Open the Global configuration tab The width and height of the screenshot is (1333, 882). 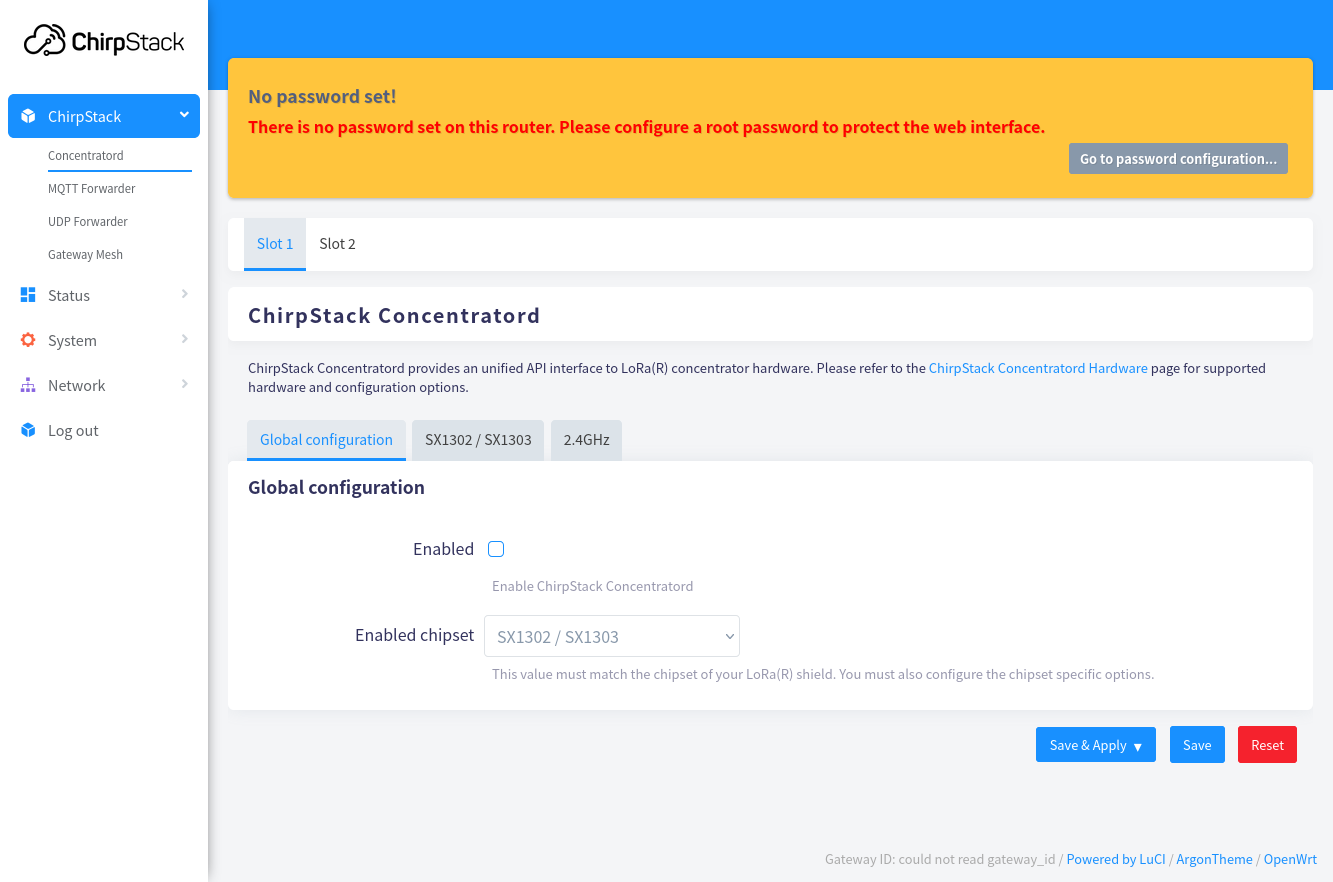(326, 440)
